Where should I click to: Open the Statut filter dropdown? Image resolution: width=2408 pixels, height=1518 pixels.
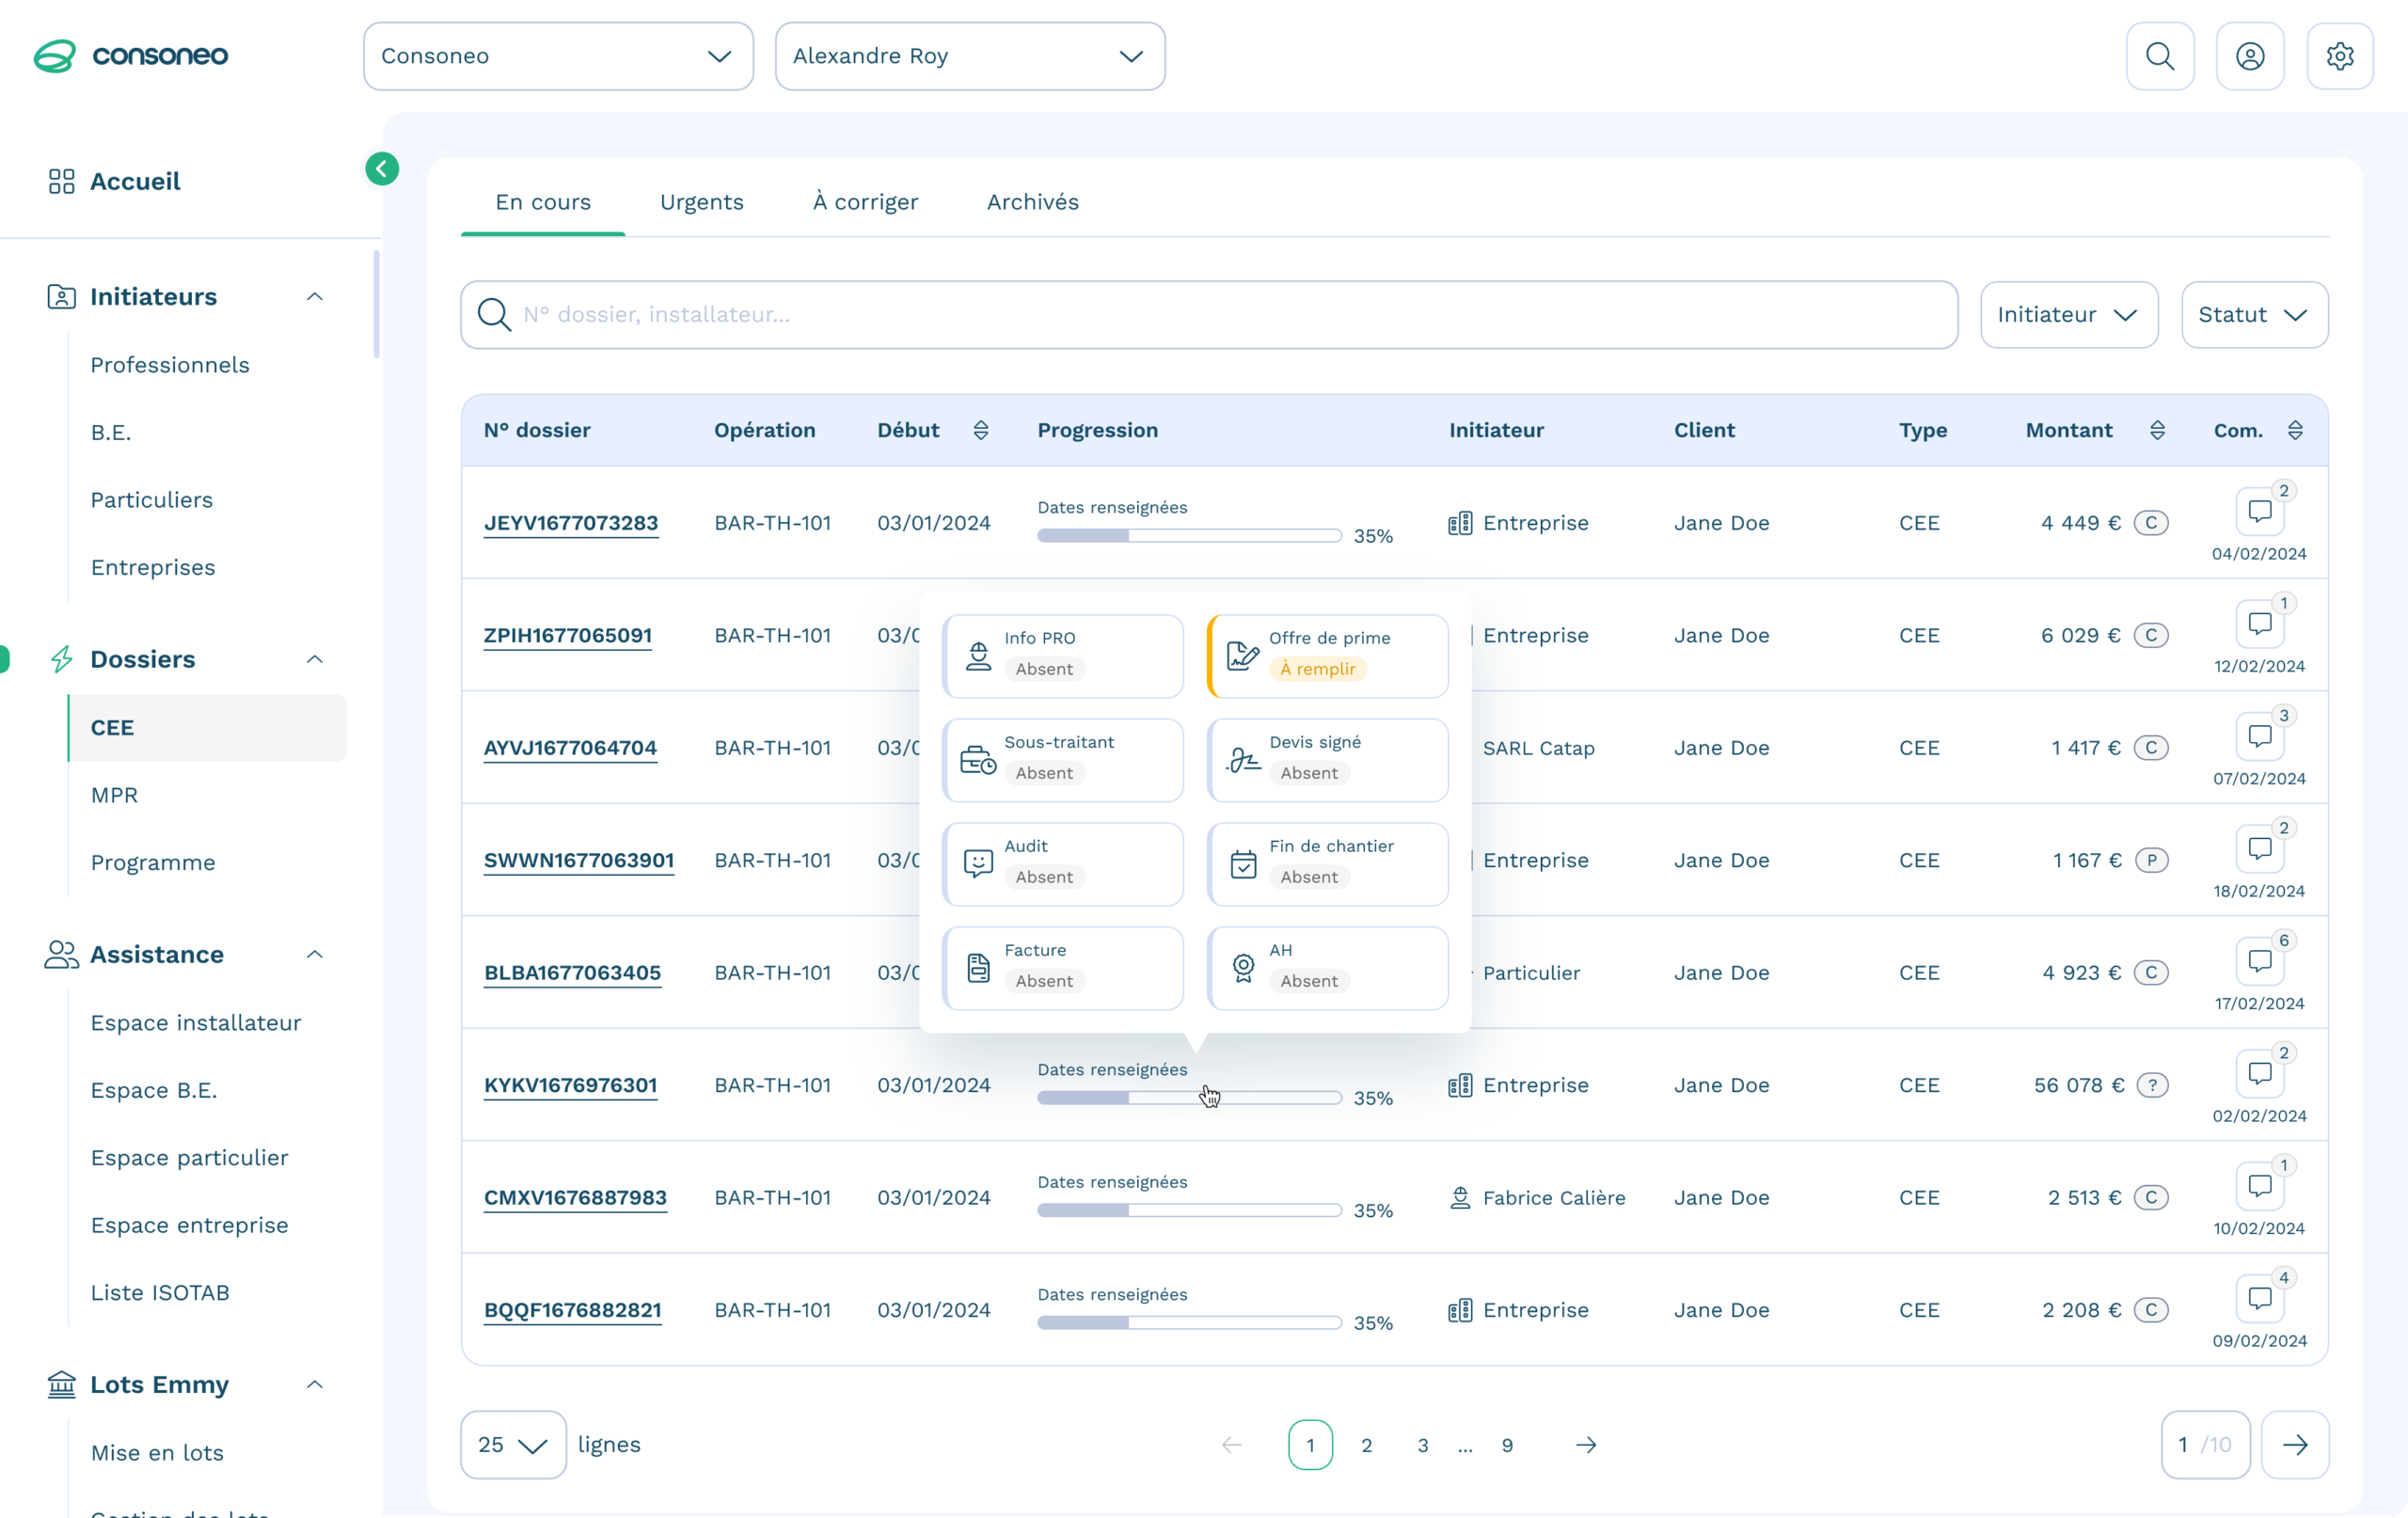(2253, 314)
